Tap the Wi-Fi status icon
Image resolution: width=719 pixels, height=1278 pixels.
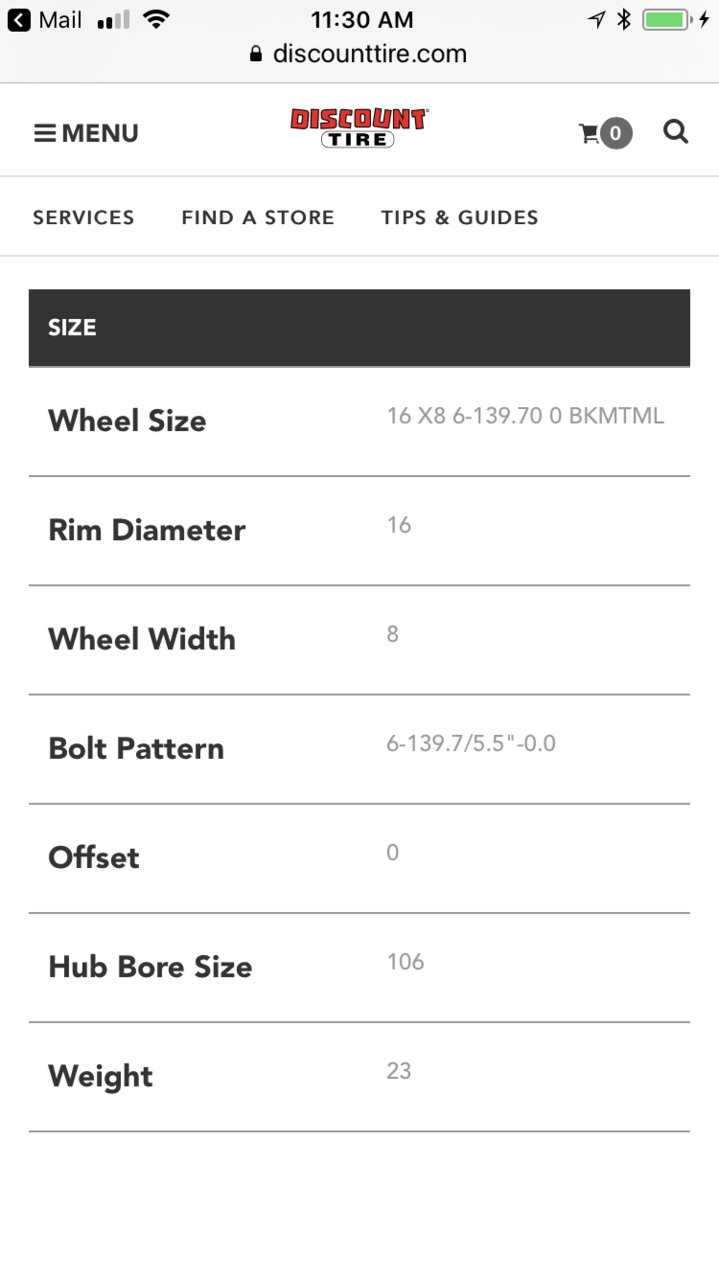pos(155,19)
